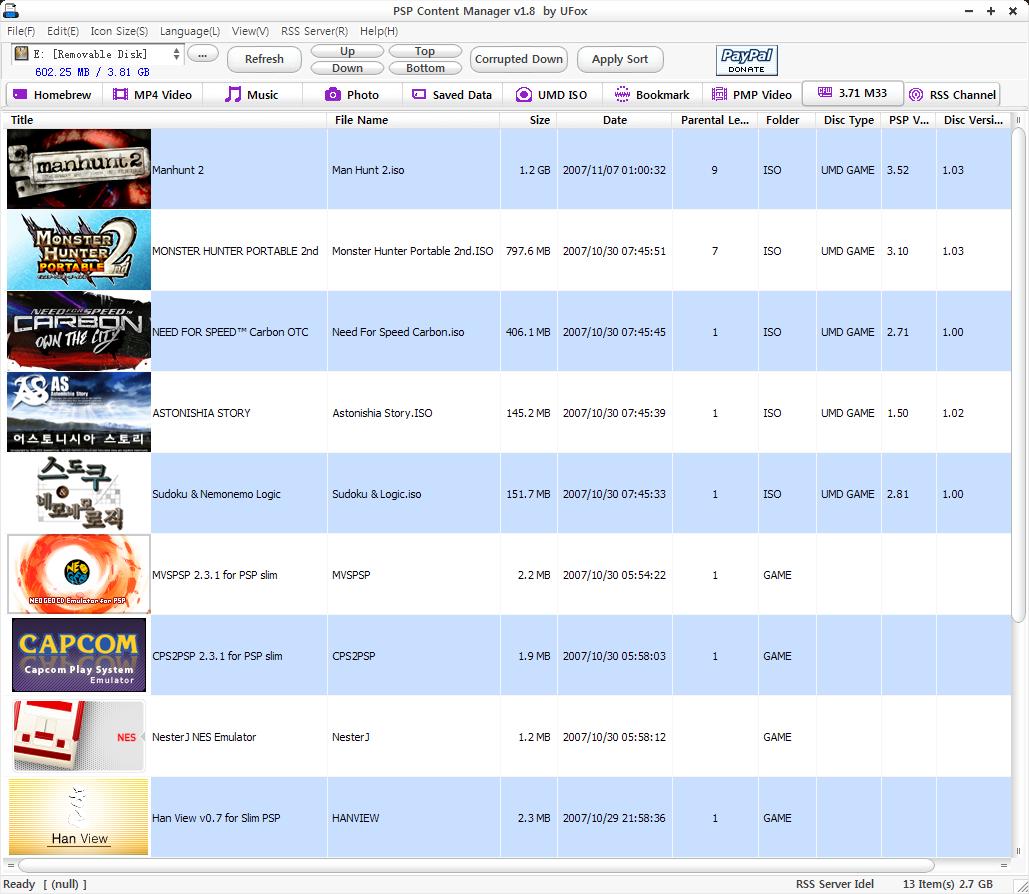1029x894 pixels.
Task: Click the UMD ISO disc icon
Action: pyautogui.click(x=523, y=95)
